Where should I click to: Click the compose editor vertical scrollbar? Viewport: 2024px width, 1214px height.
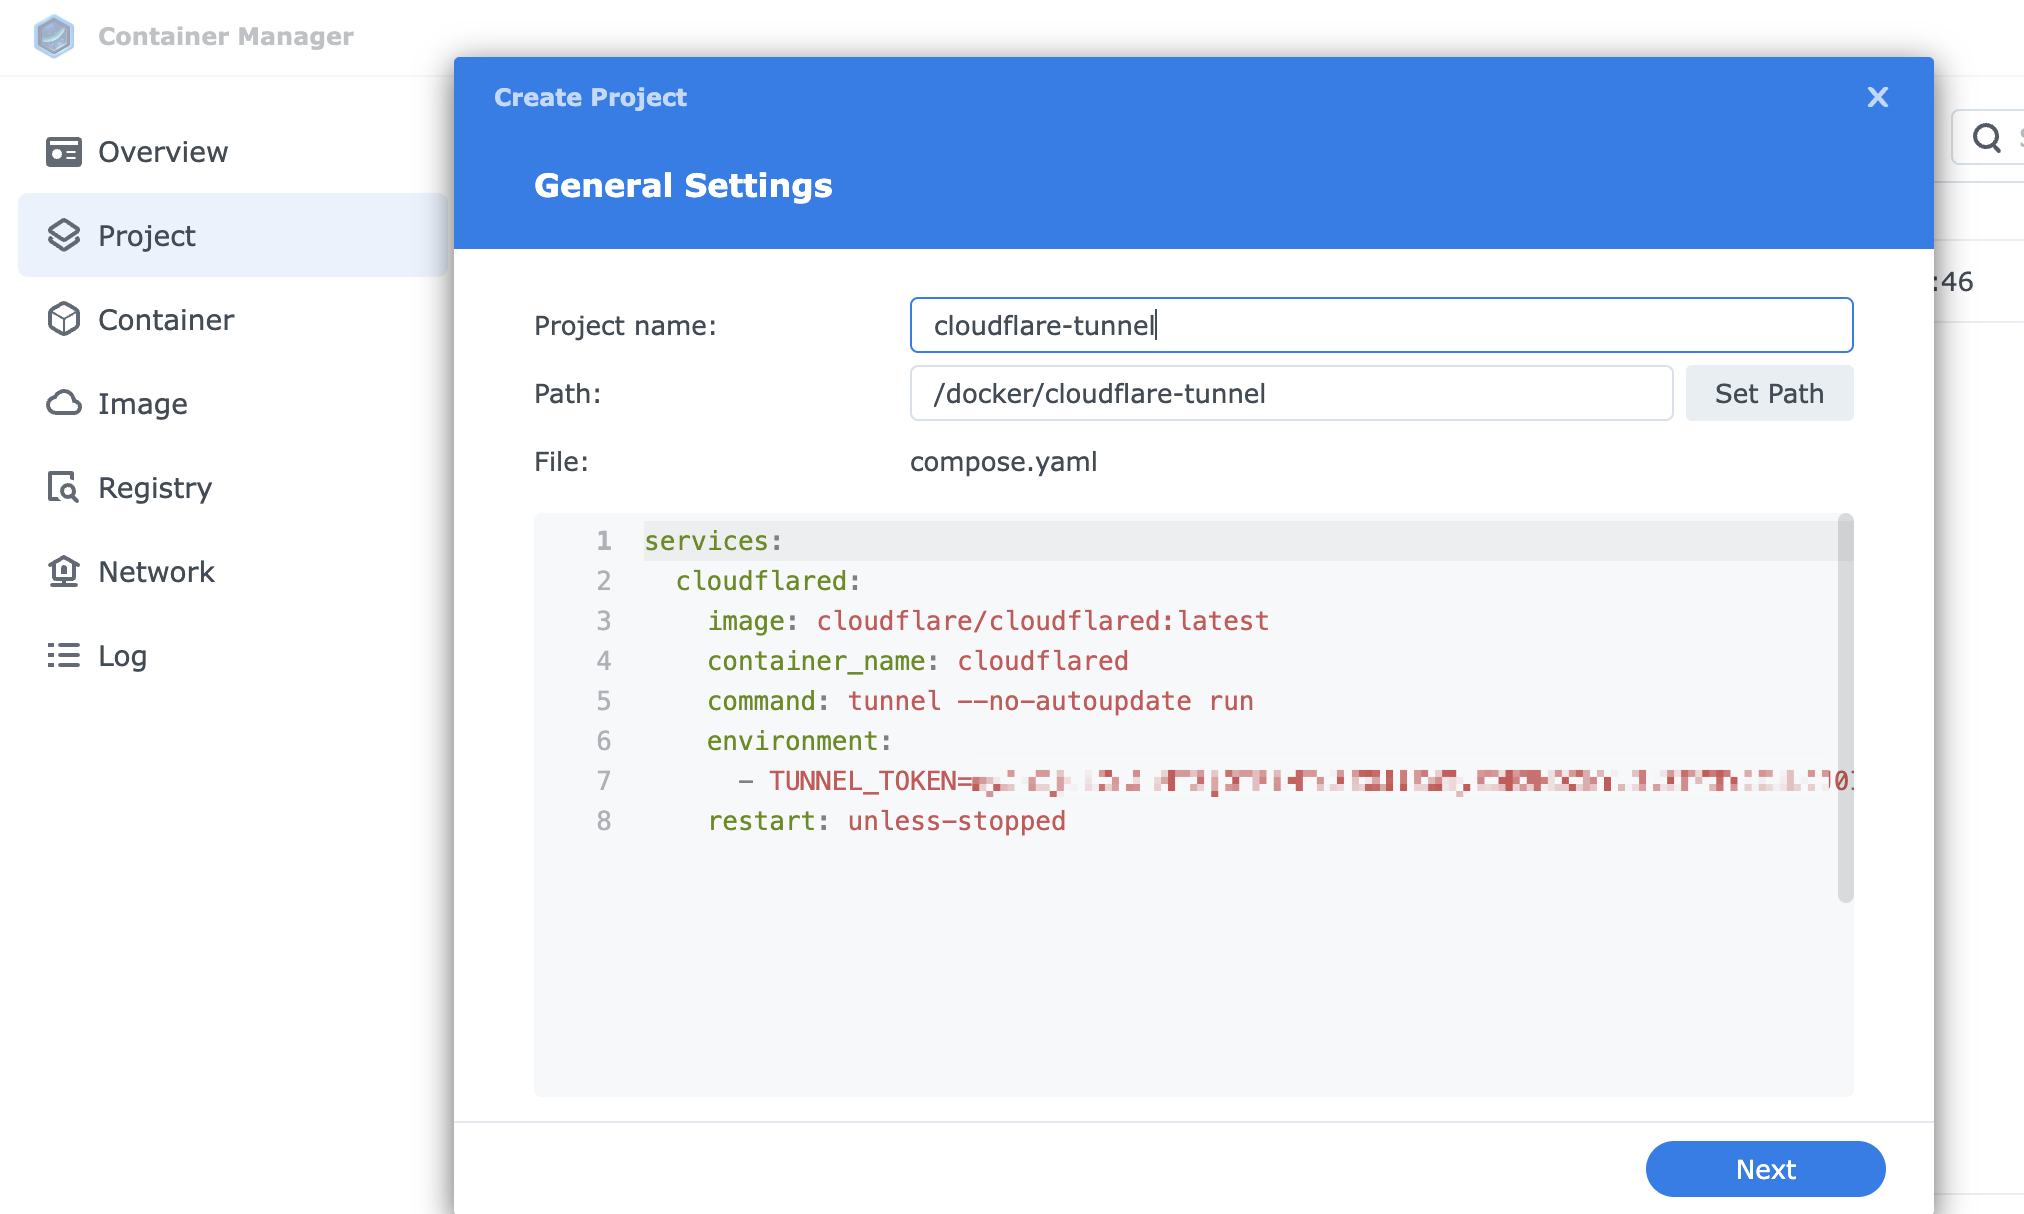pyautogui.click(x=1845, y=708)
